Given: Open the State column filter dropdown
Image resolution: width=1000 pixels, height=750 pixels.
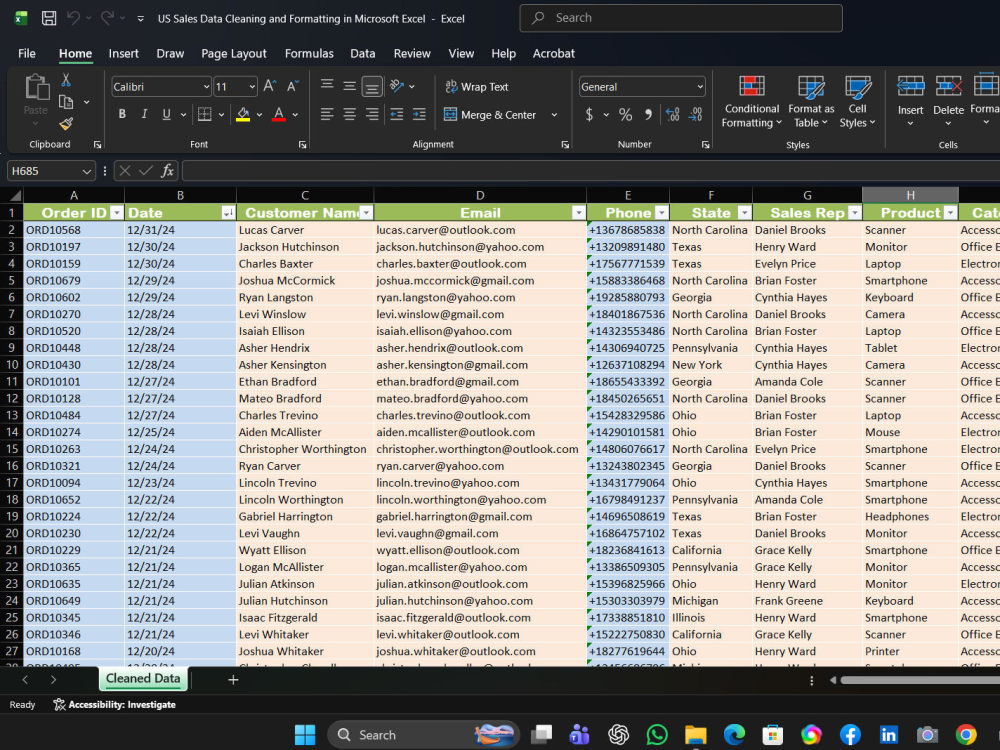Looking at the screenshot, I should [x=744, y=212].
